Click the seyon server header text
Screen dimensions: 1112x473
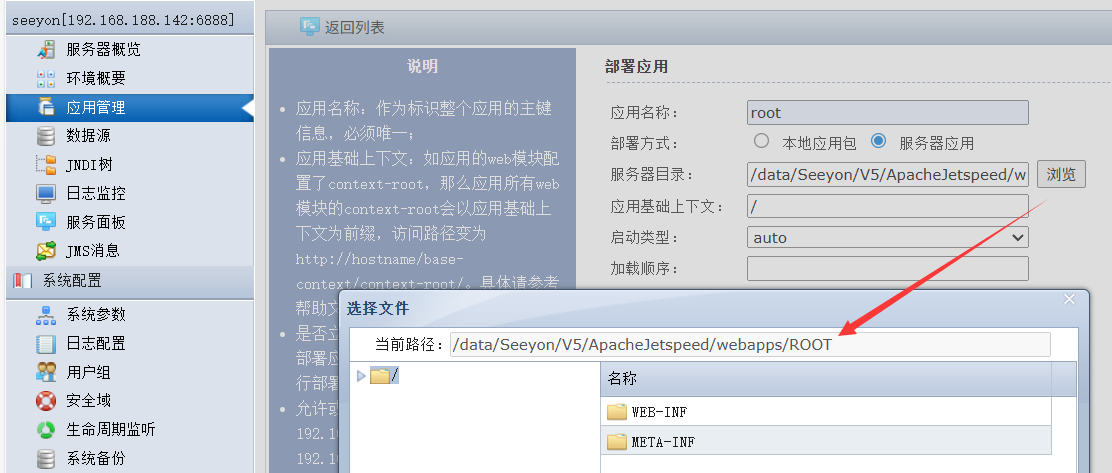pyautogui.click(x=123, y=21)
